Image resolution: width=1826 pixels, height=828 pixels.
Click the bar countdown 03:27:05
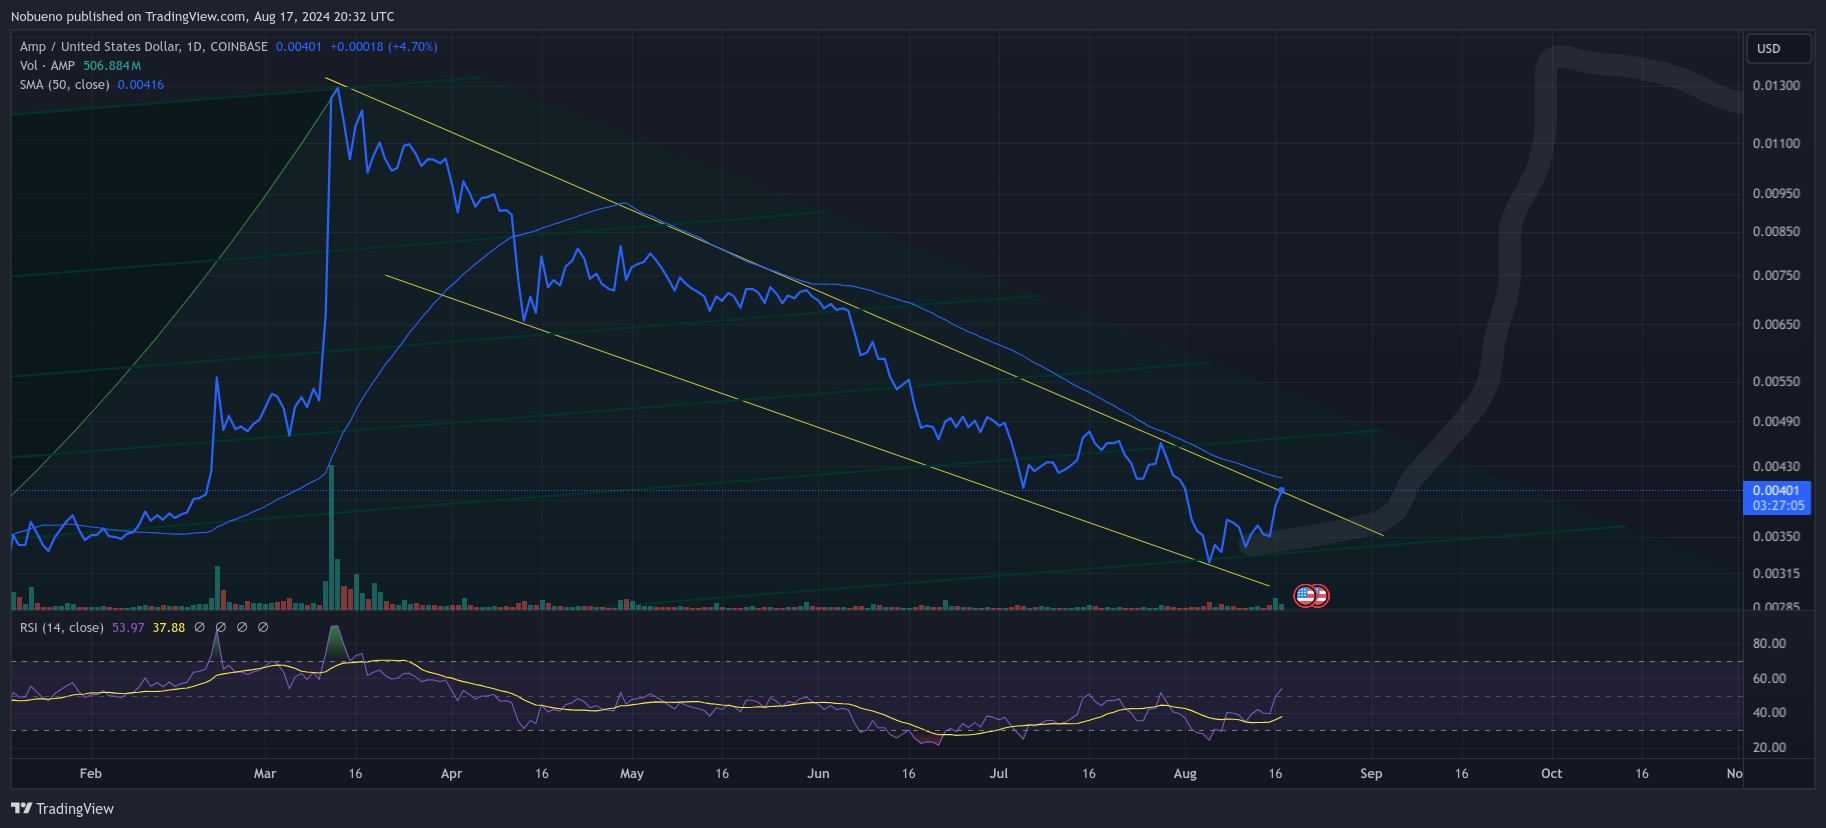click(x=1778, y=505)
